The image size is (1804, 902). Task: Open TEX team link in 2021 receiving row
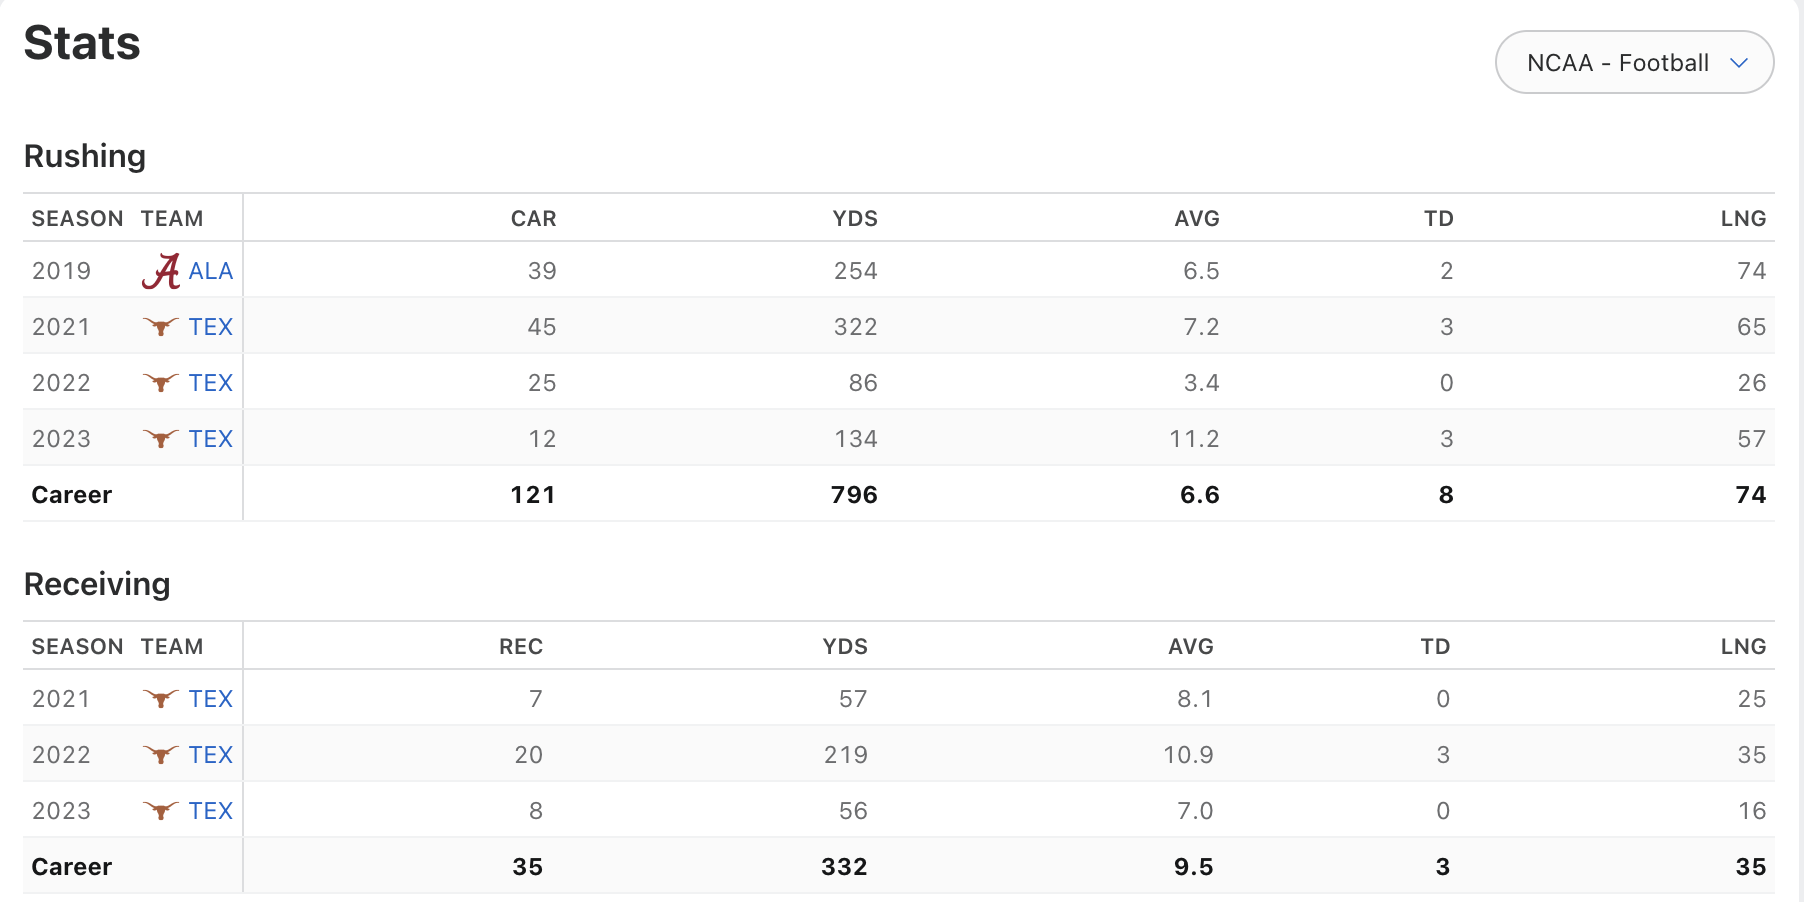point(211,699)
